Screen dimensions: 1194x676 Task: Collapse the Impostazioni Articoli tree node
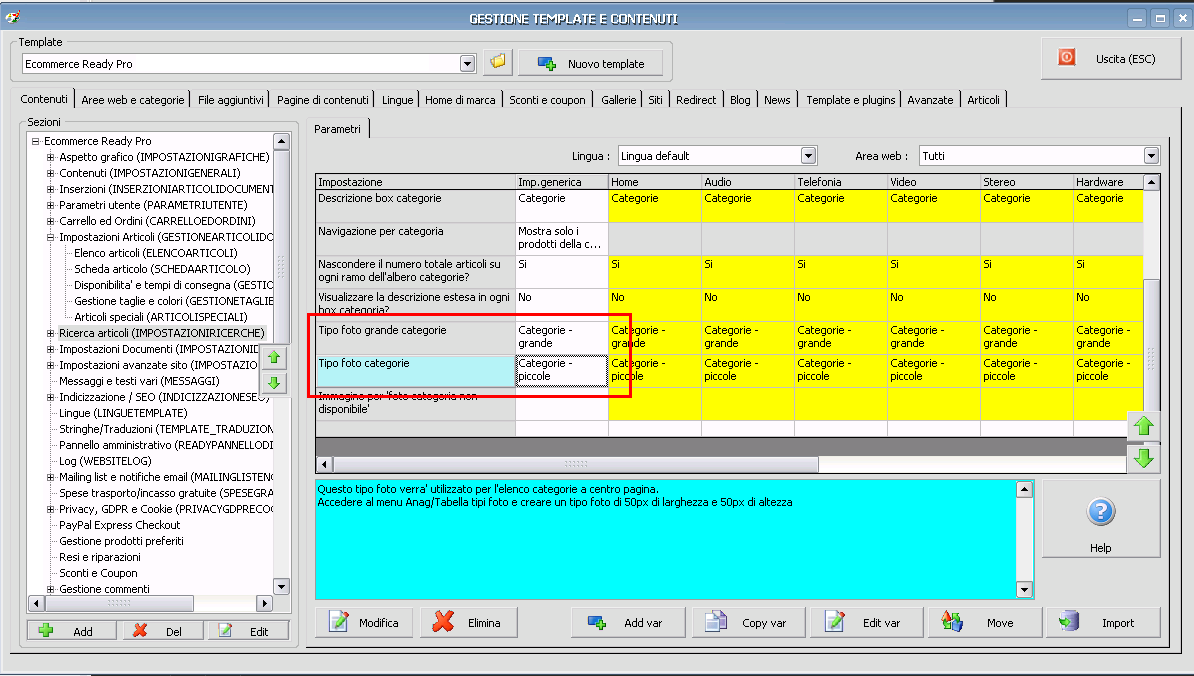51,237
